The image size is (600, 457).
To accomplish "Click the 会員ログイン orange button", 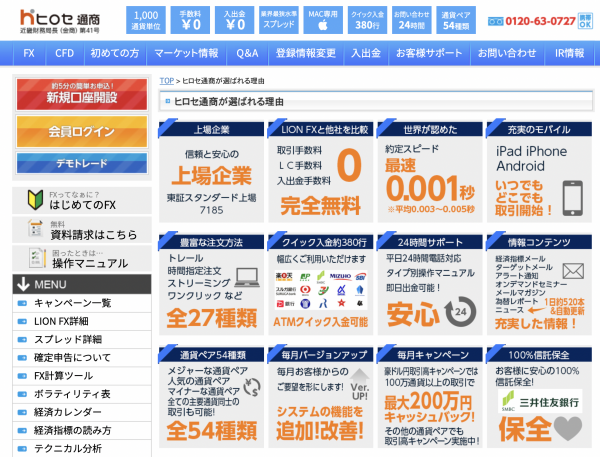I will [82, 131].
